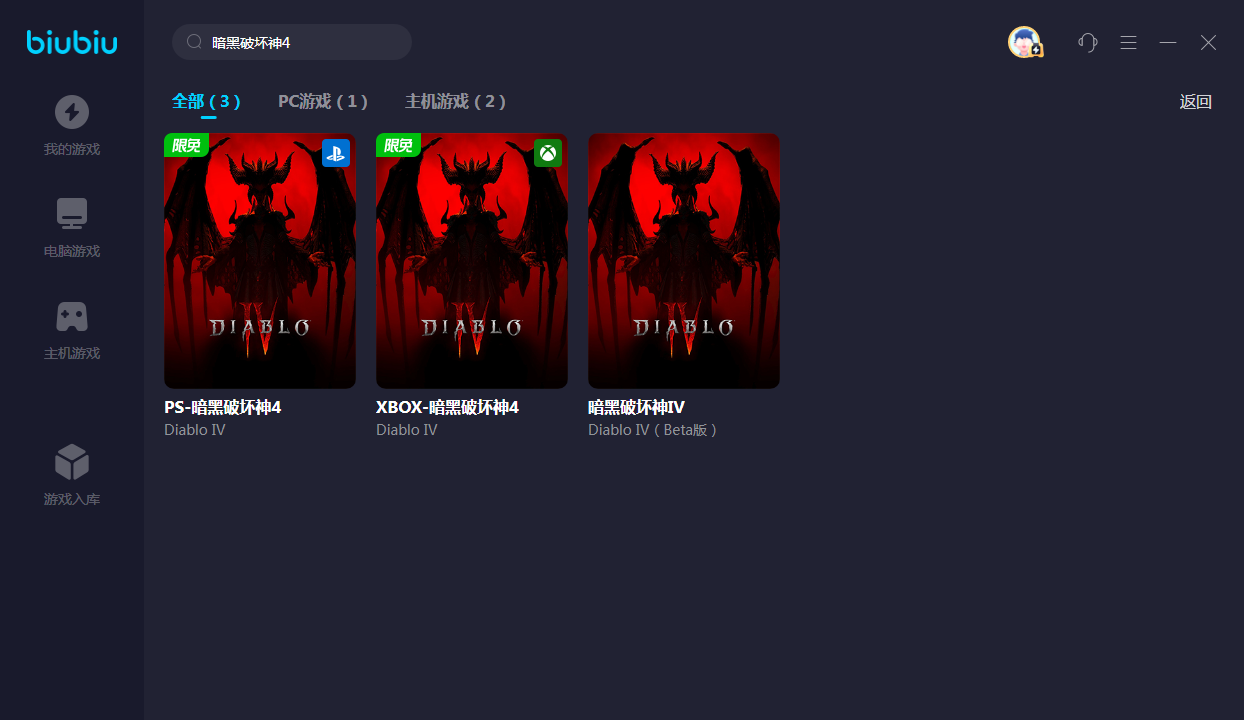Open the user avatar profile
The image size is (1244, 720).
coord(1024,42)
